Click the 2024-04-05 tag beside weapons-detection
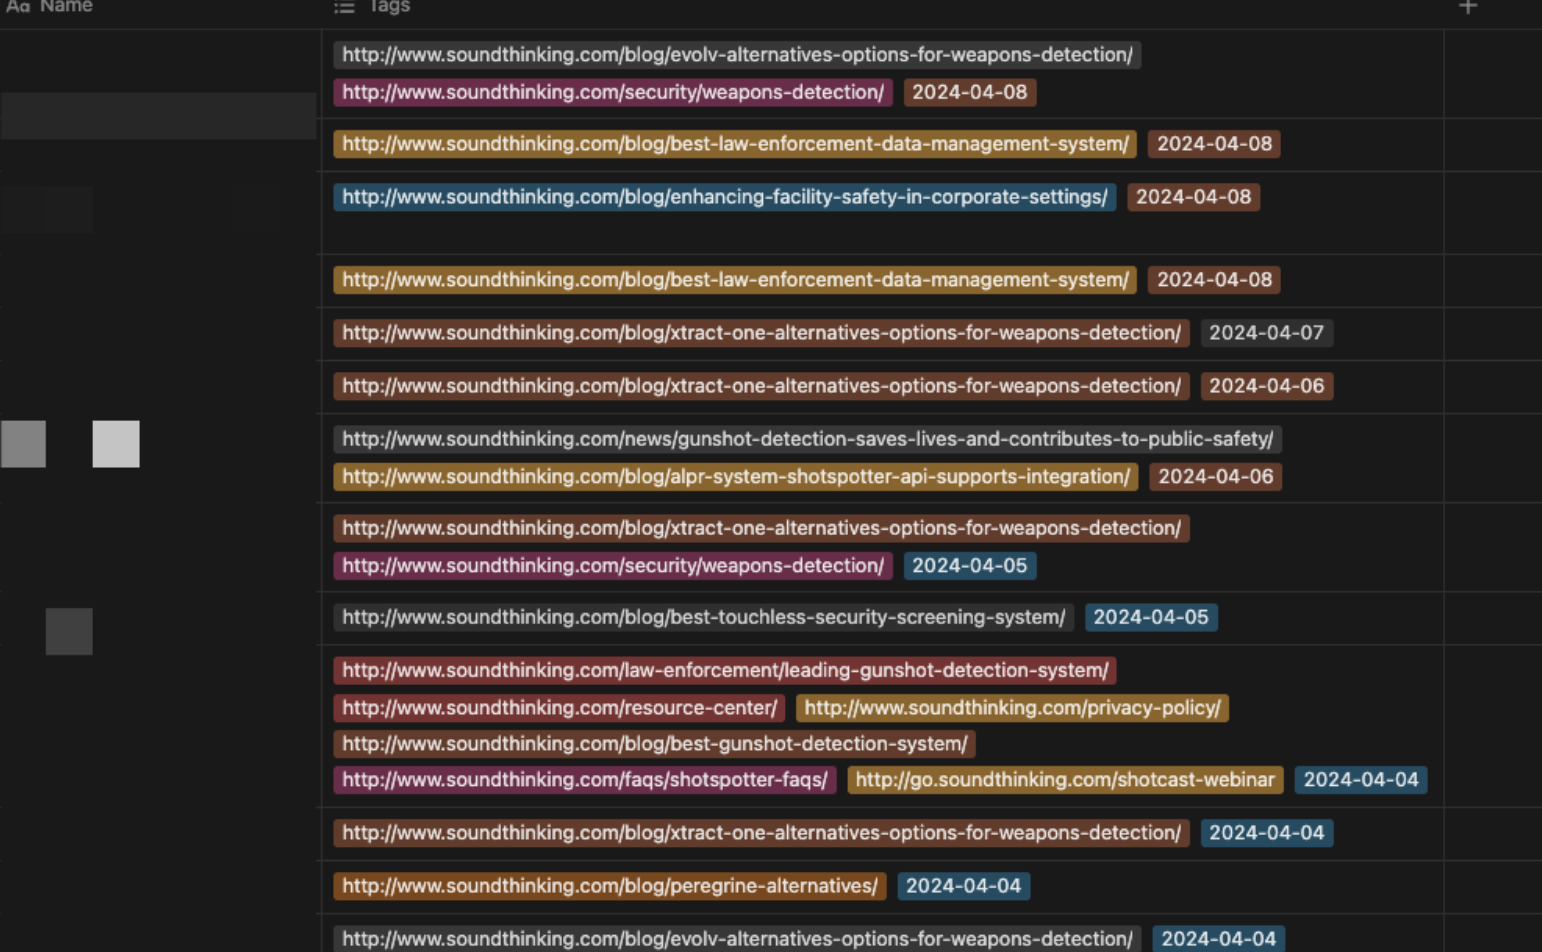1542x952 pixels. click(969, 566)
